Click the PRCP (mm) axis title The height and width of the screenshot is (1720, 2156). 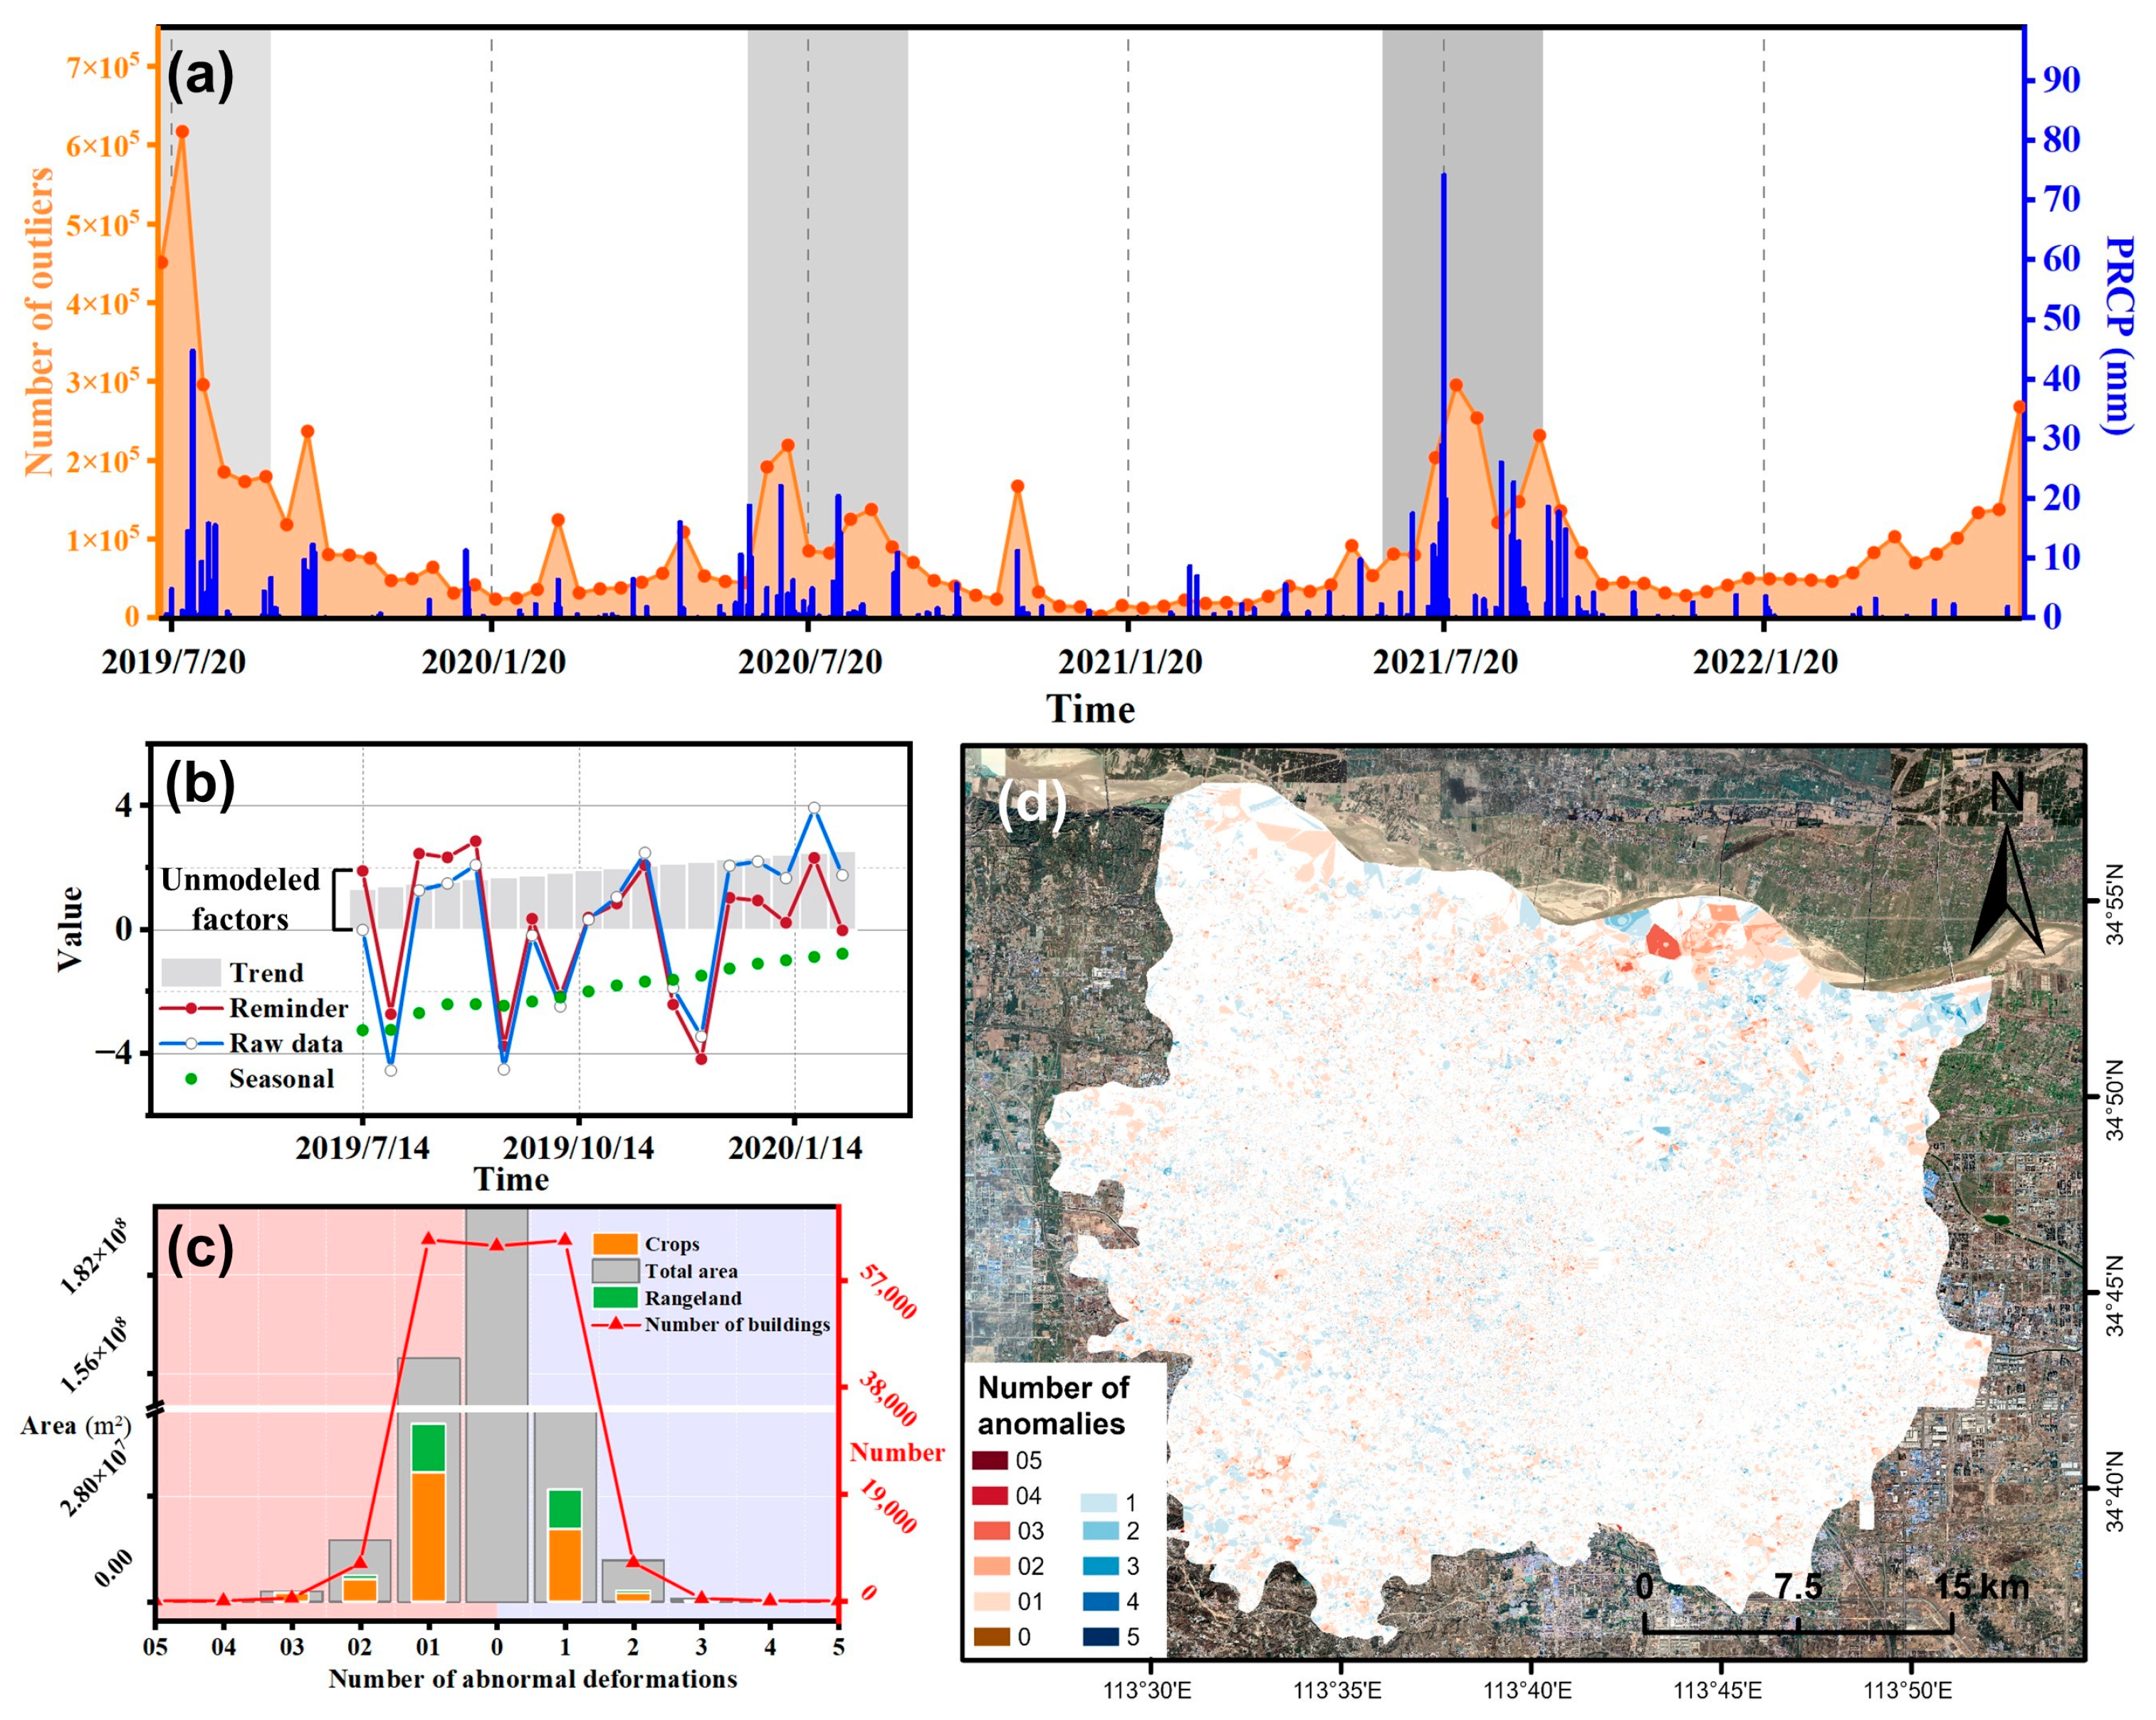[x=2118, y=335]
